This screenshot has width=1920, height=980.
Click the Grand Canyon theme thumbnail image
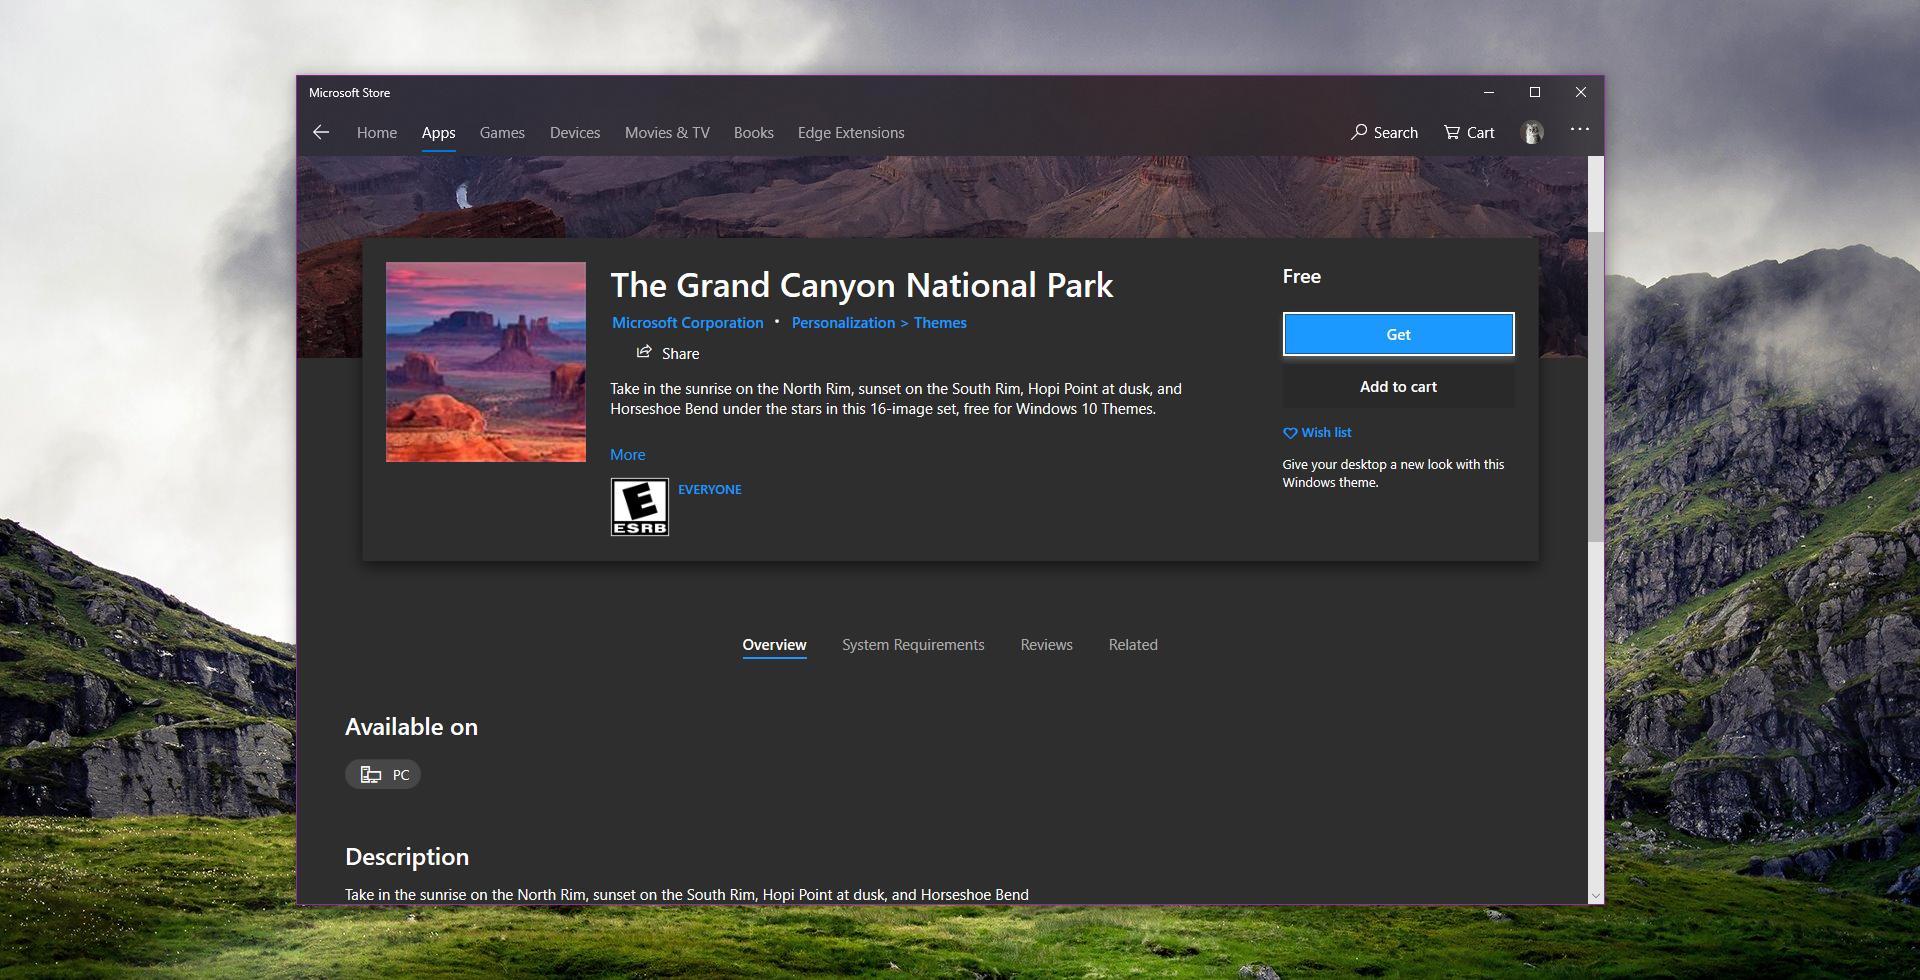(x=486, y=362)
